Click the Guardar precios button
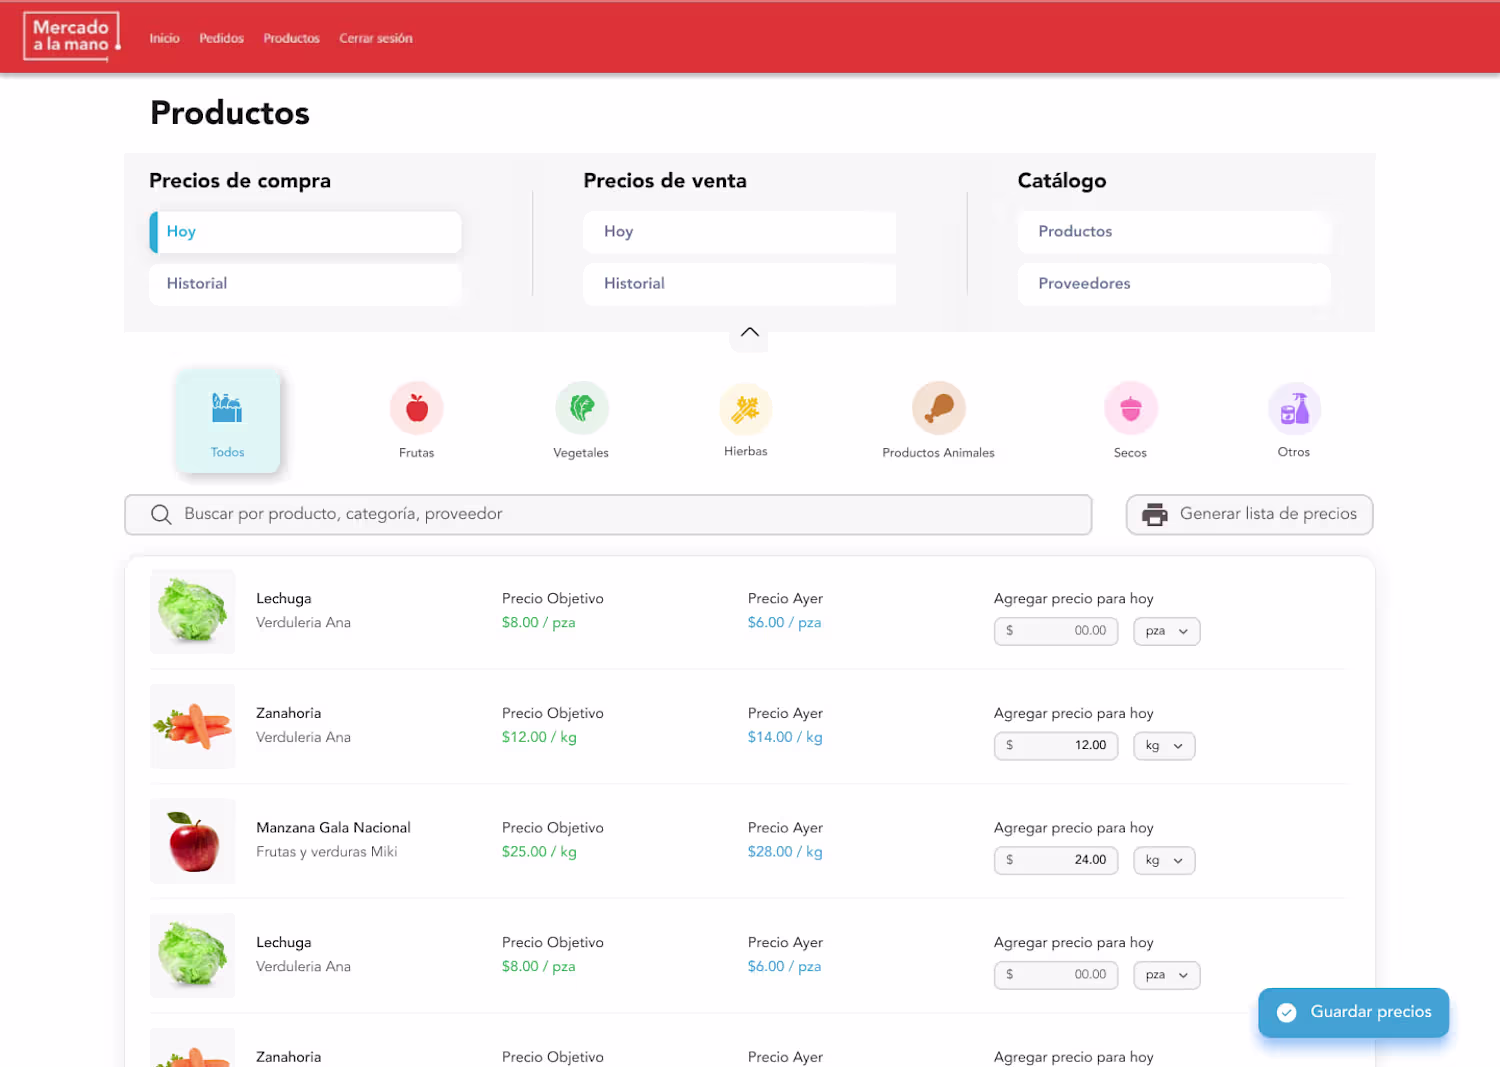 (1353, 1012)
